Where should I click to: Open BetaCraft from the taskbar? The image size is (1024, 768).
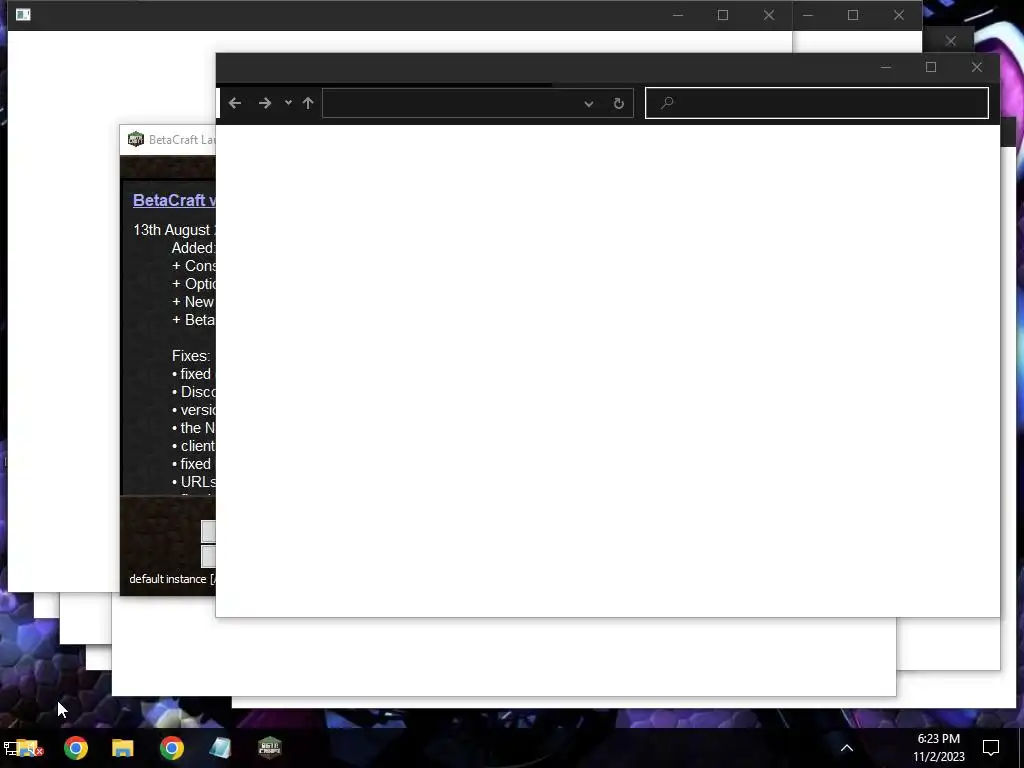point(269,748)
